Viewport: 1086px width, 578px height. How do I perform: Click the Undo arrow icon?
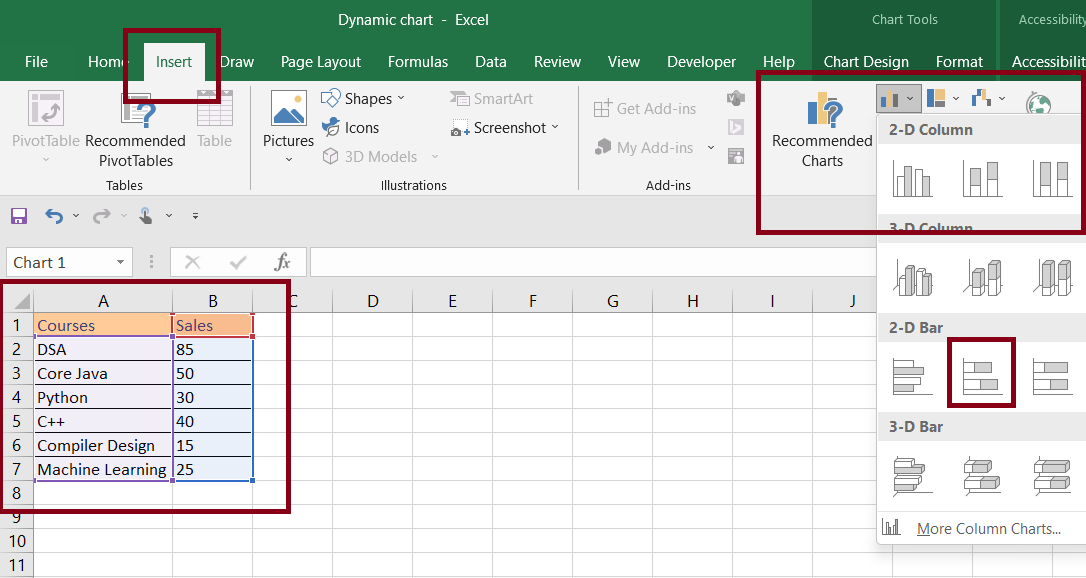tap(54, 216)
